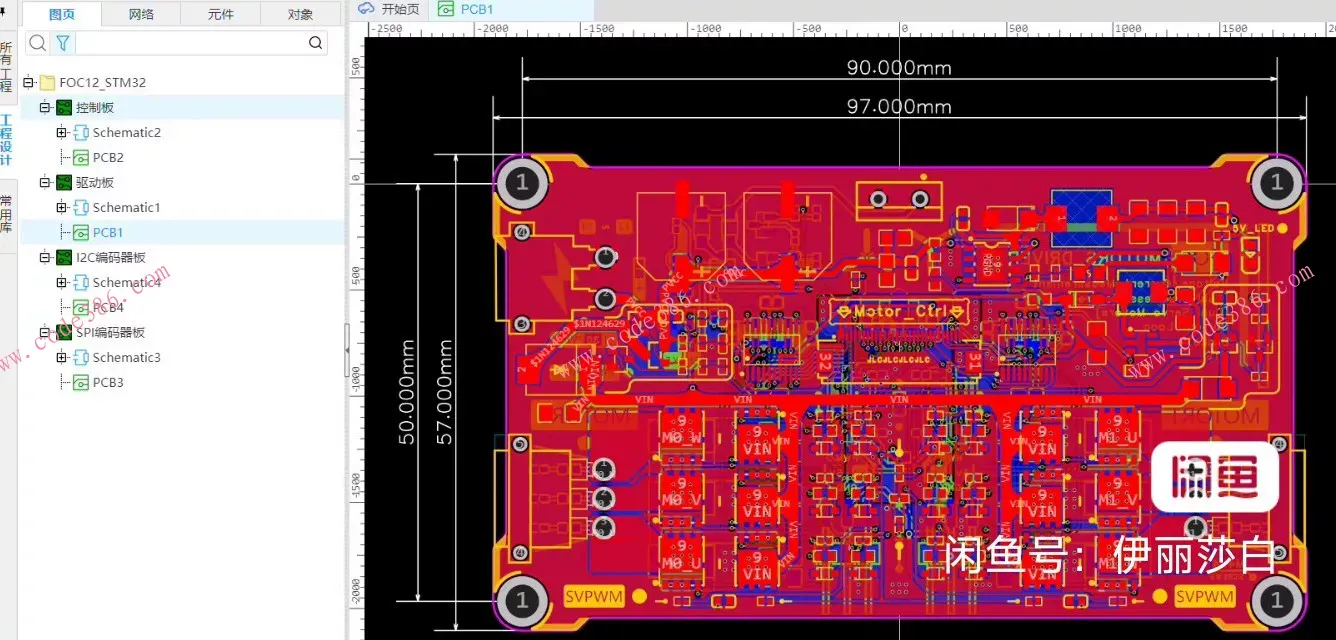Click the search icon inside the search box

point(316,43)
